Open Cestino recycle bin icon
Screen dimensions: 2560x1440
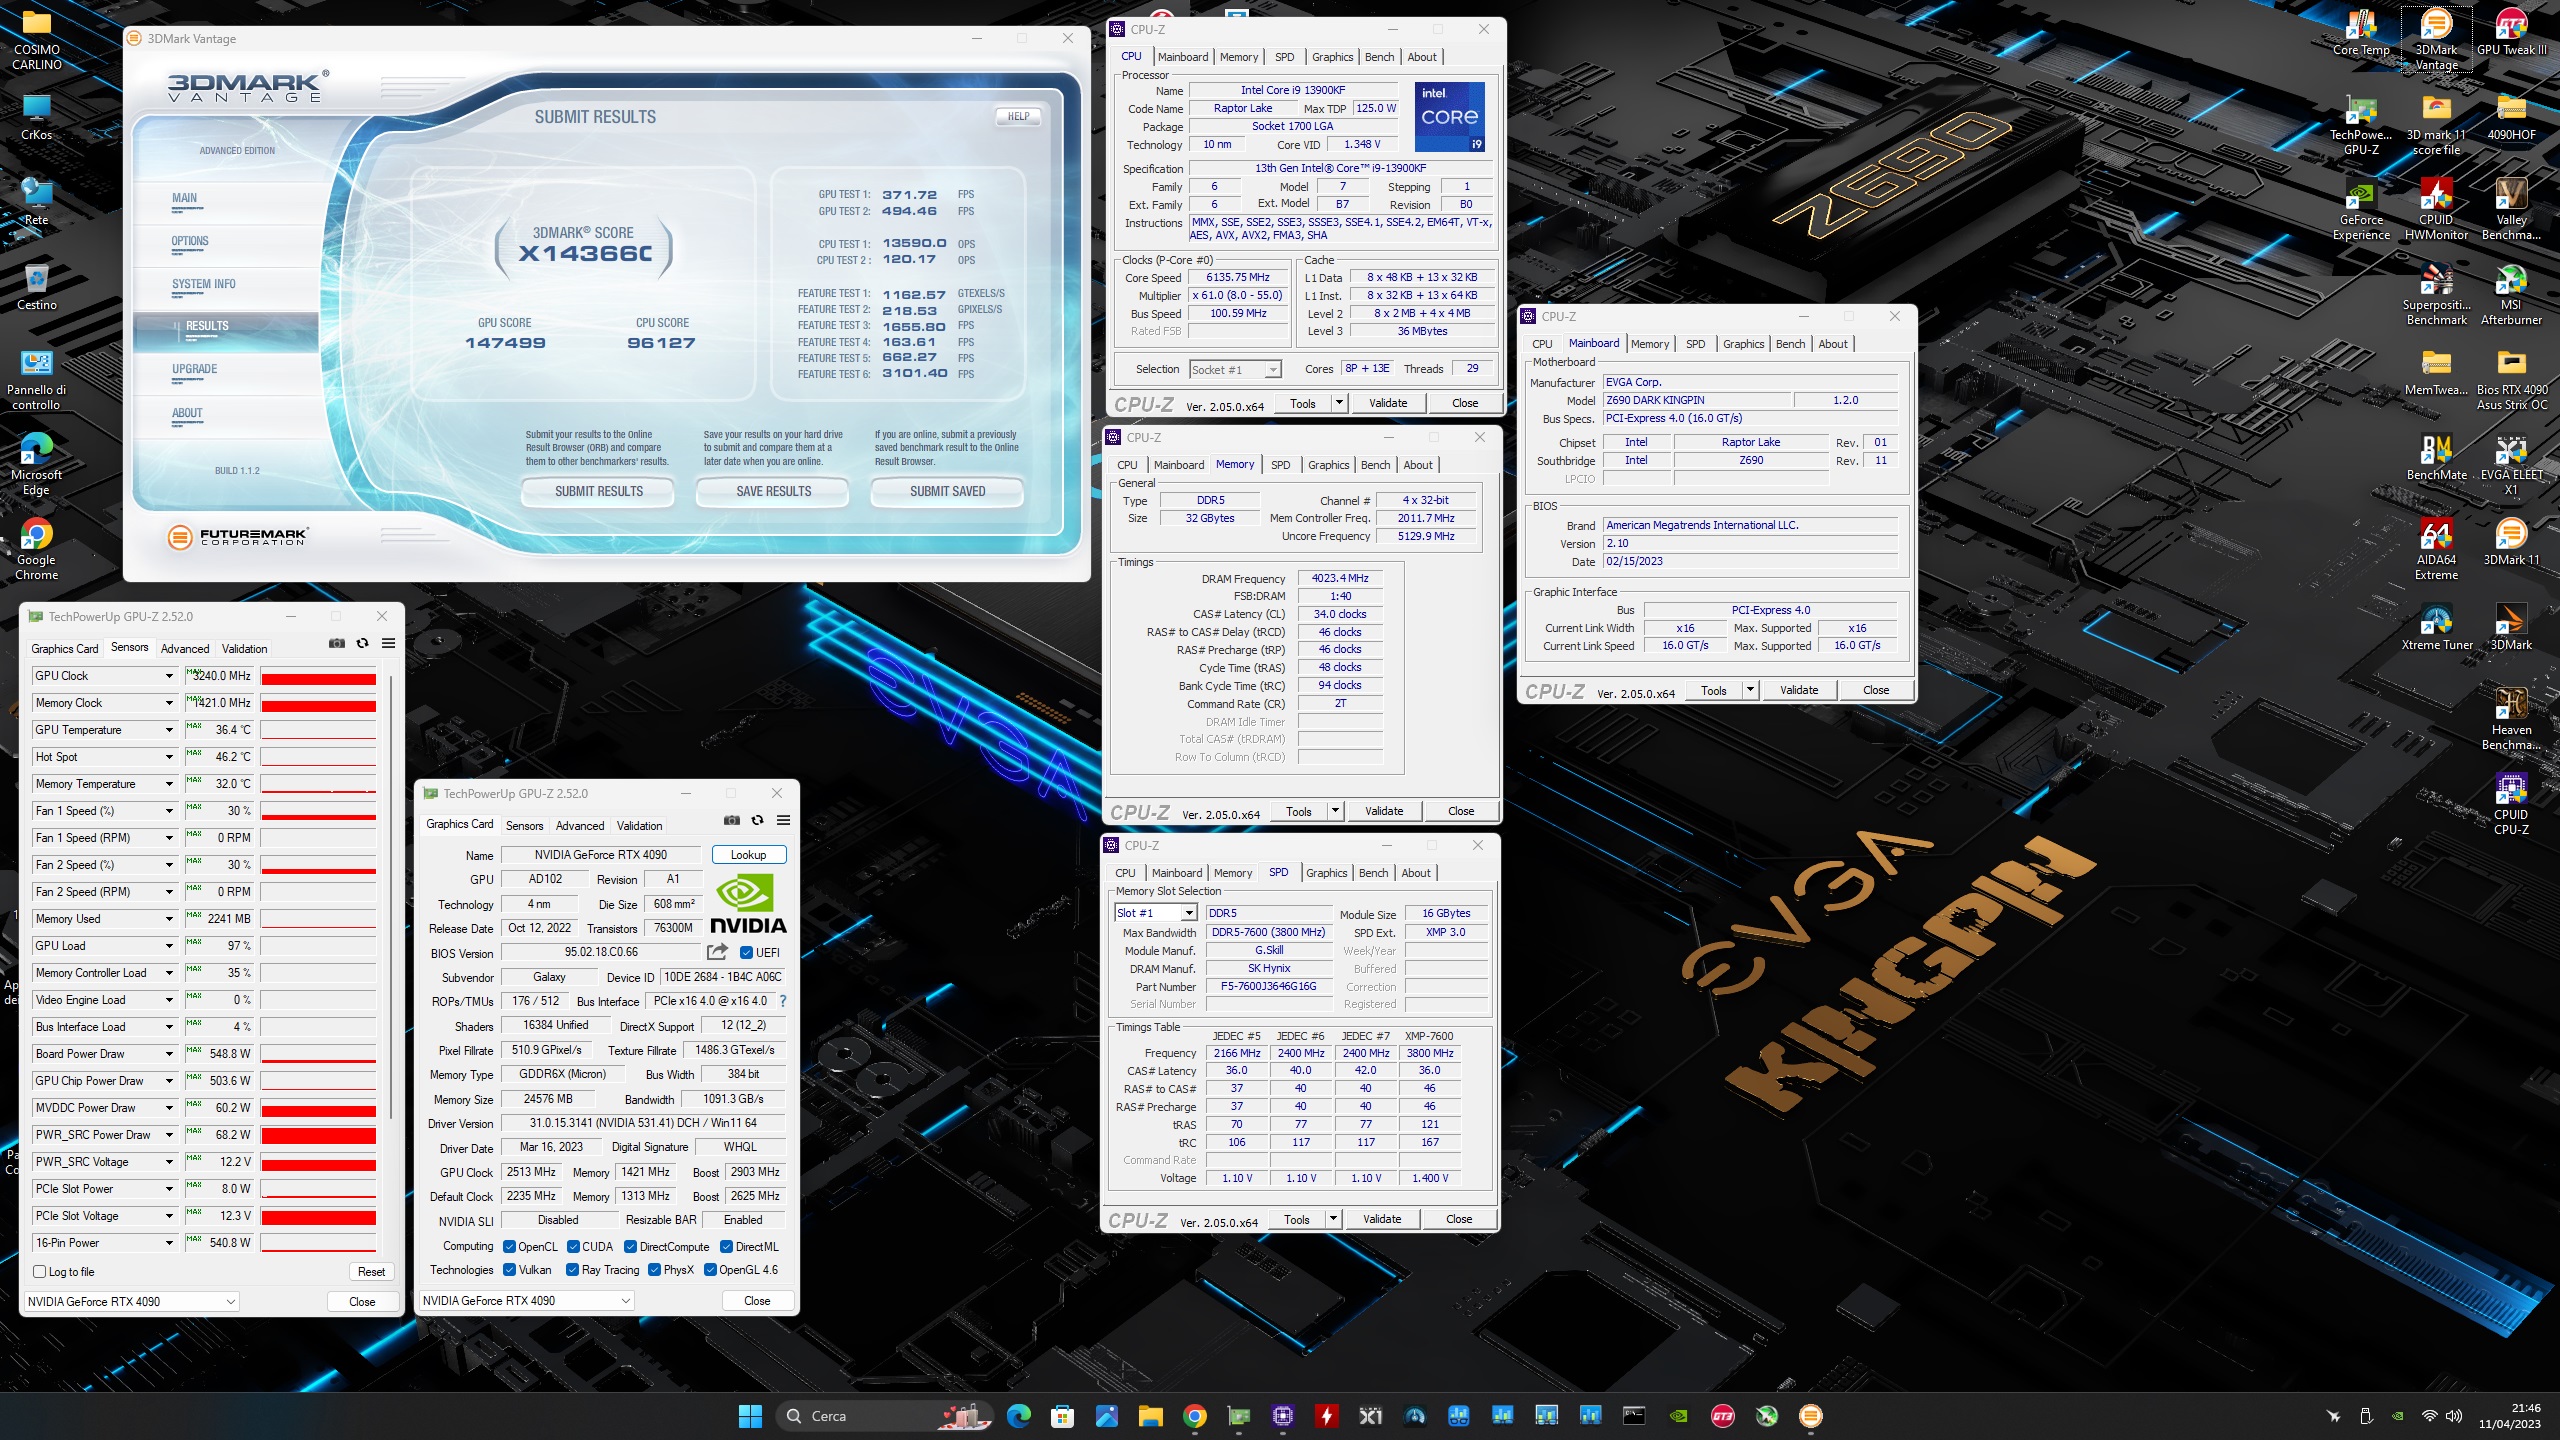point(36,288)
